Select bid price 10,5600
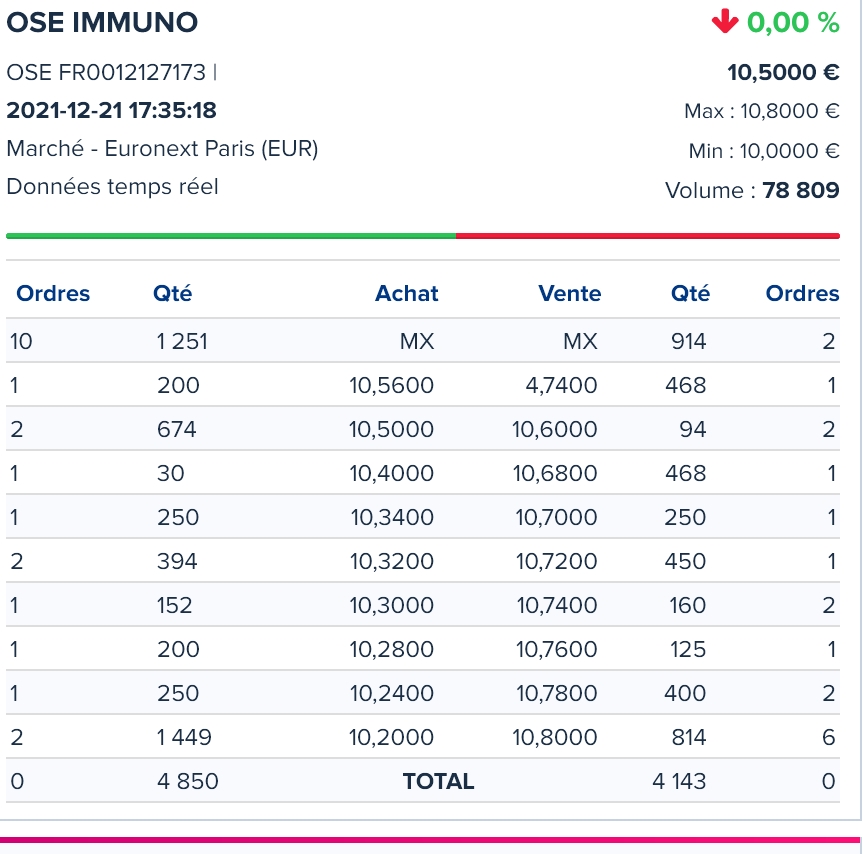 pyautogui.click(x=391, y=385)
